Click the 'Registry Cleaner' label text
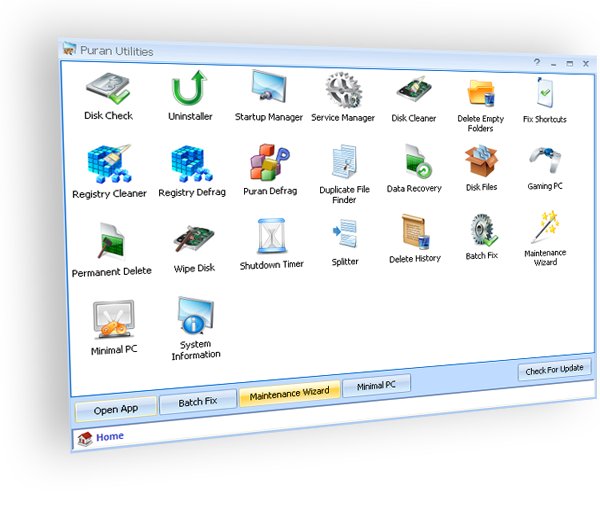Image resolution: width=600 pixels, height=524 pixels. [109, 194]
